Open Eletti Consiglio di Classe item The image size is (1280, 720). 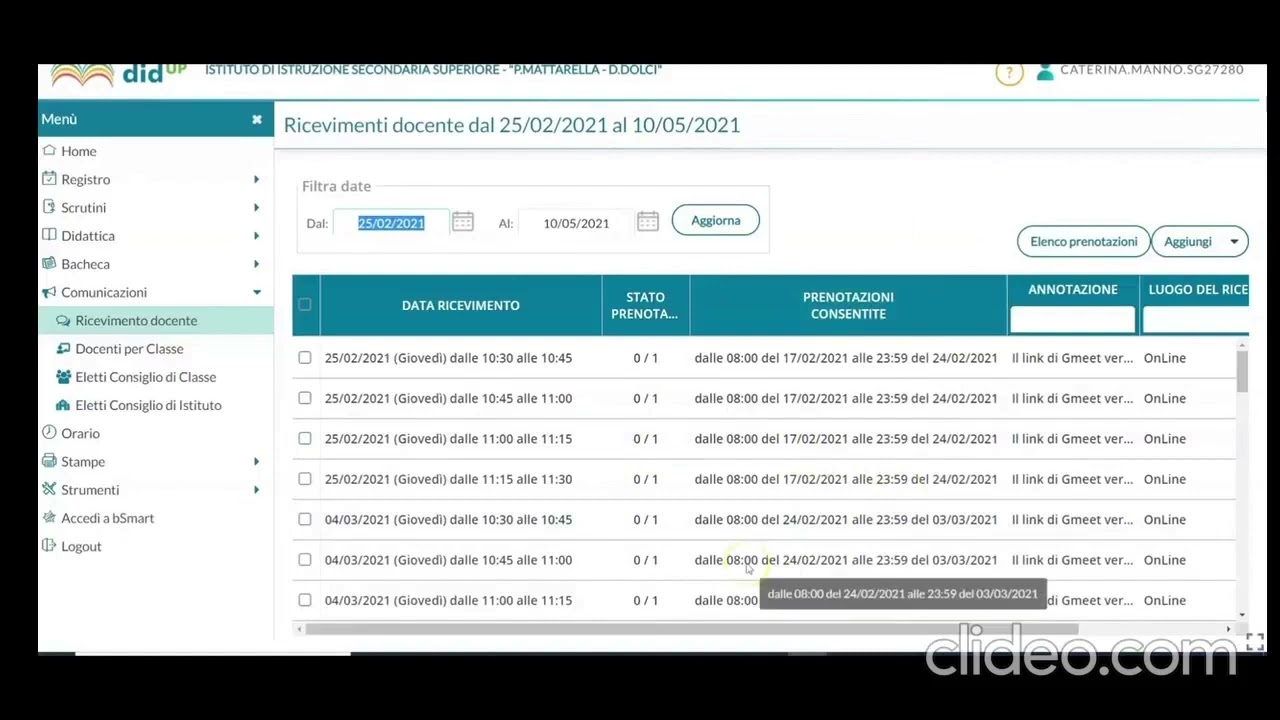(x=146, y=377)
